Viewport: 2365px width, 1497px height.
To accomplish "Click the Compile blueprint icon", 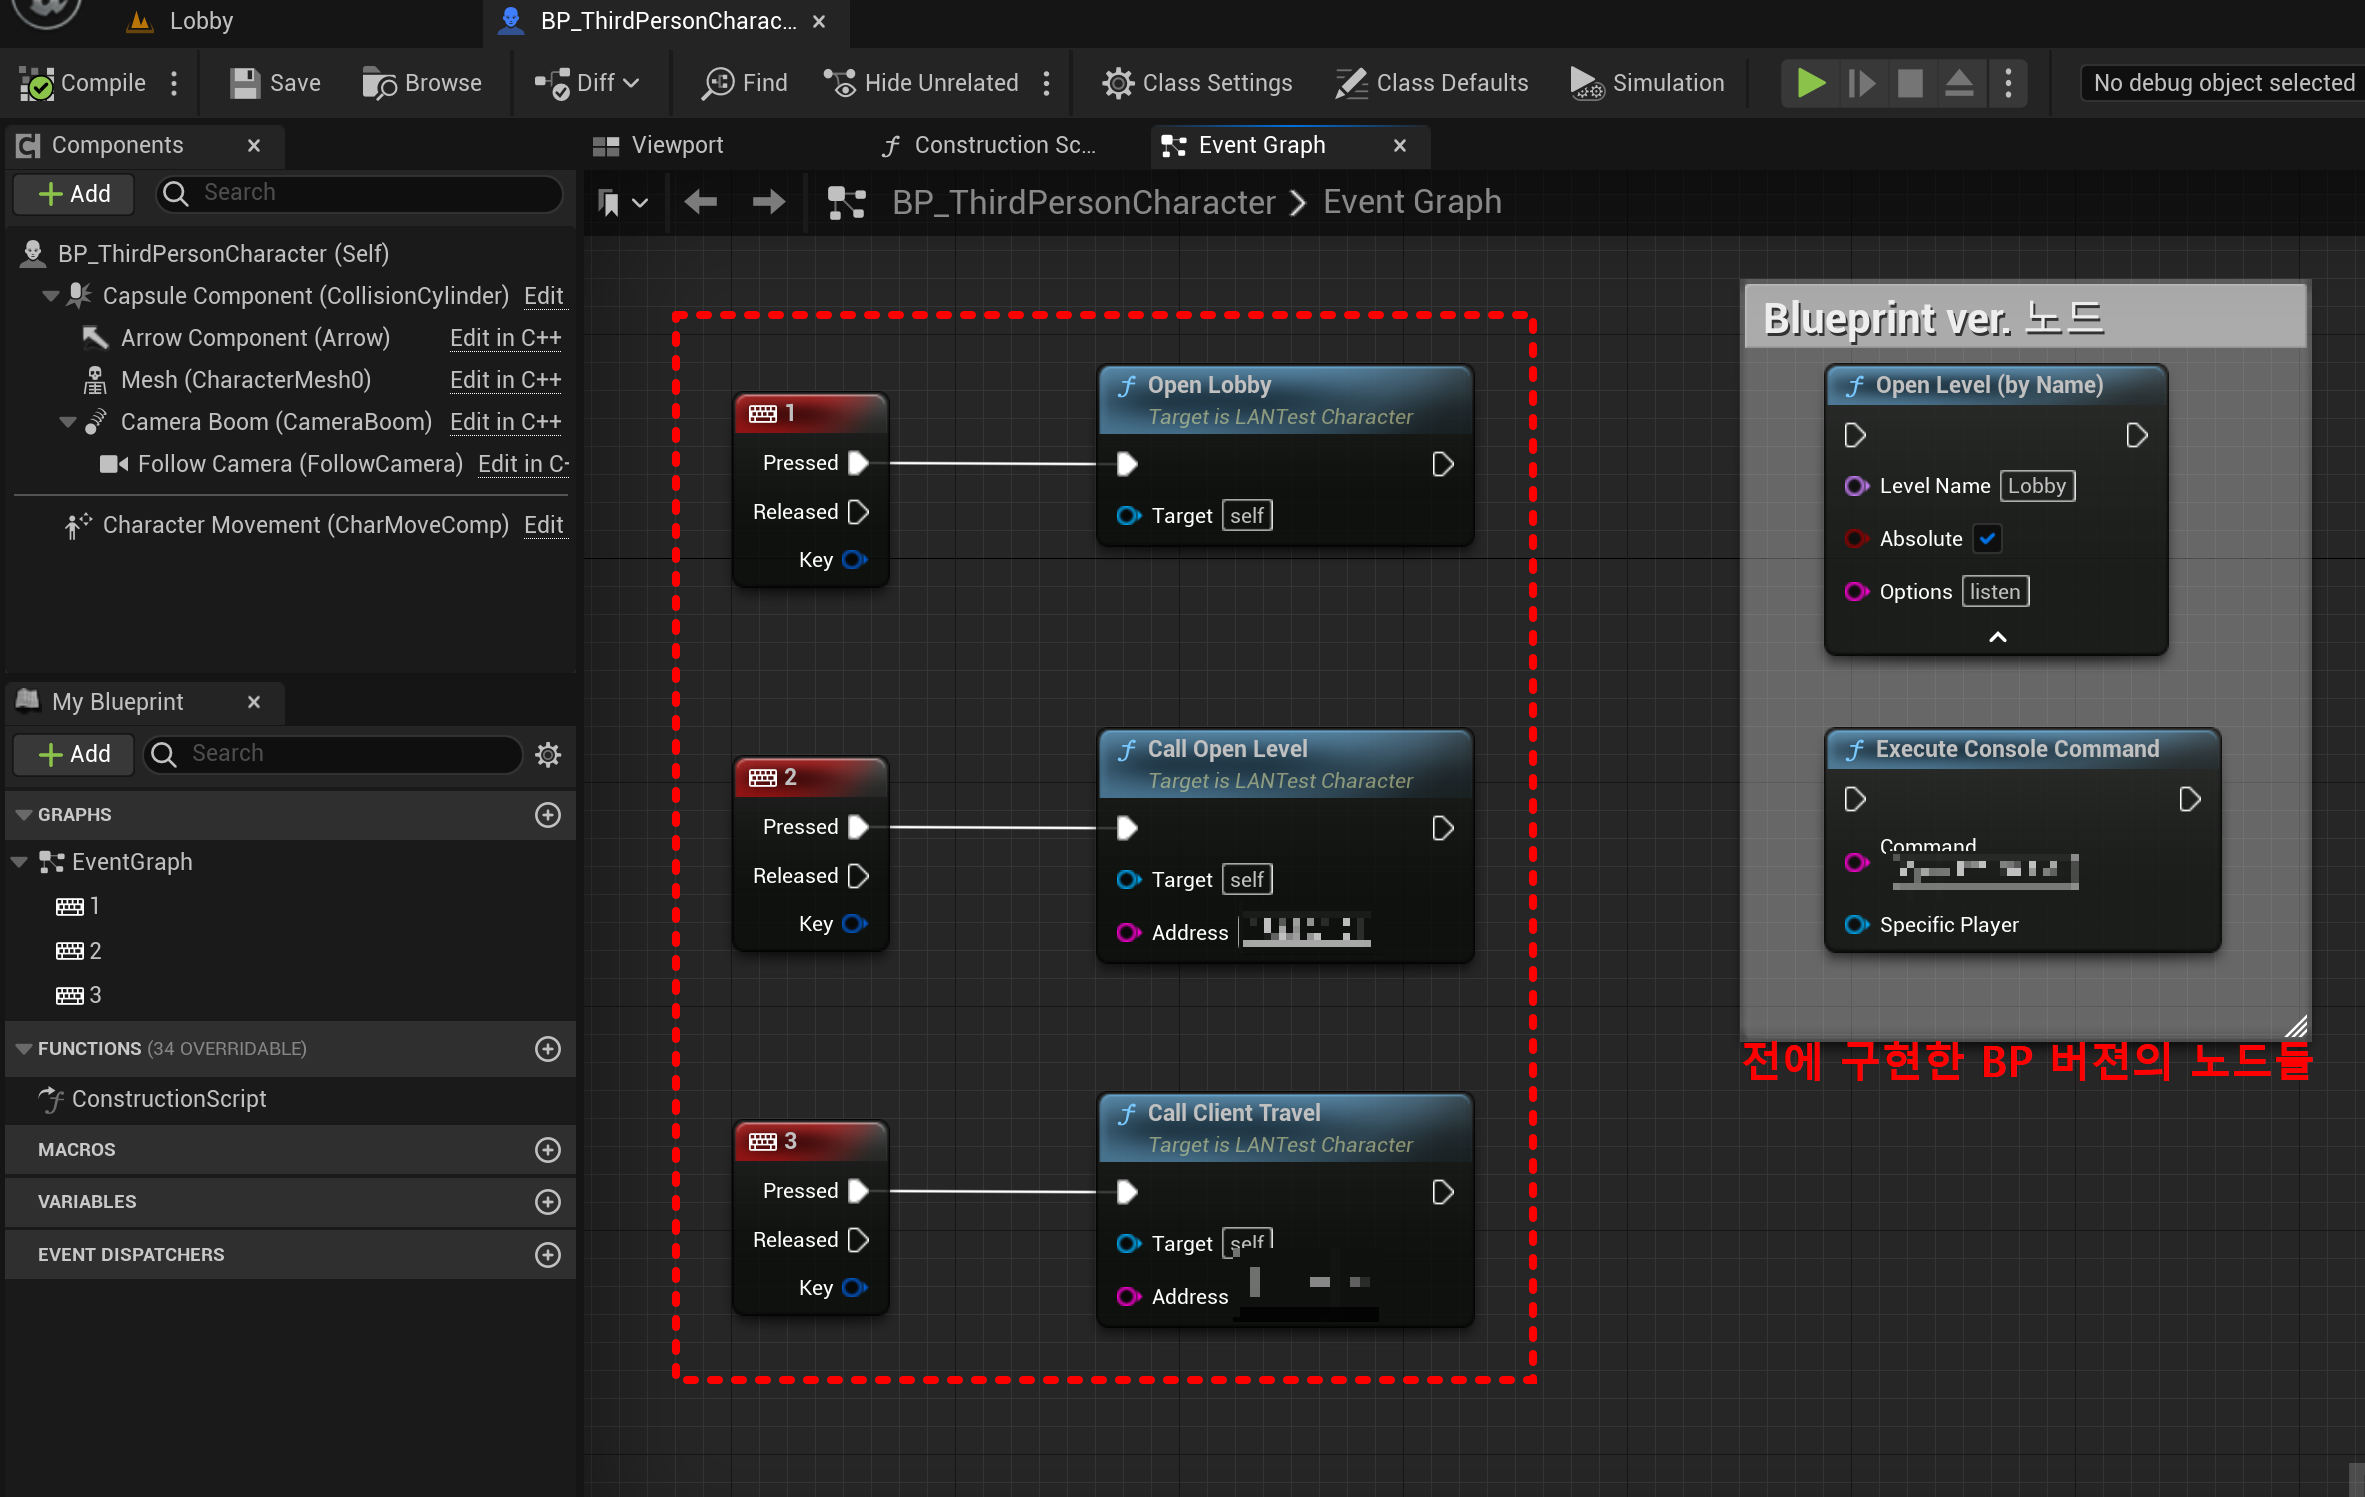I will tap(38, 83).
